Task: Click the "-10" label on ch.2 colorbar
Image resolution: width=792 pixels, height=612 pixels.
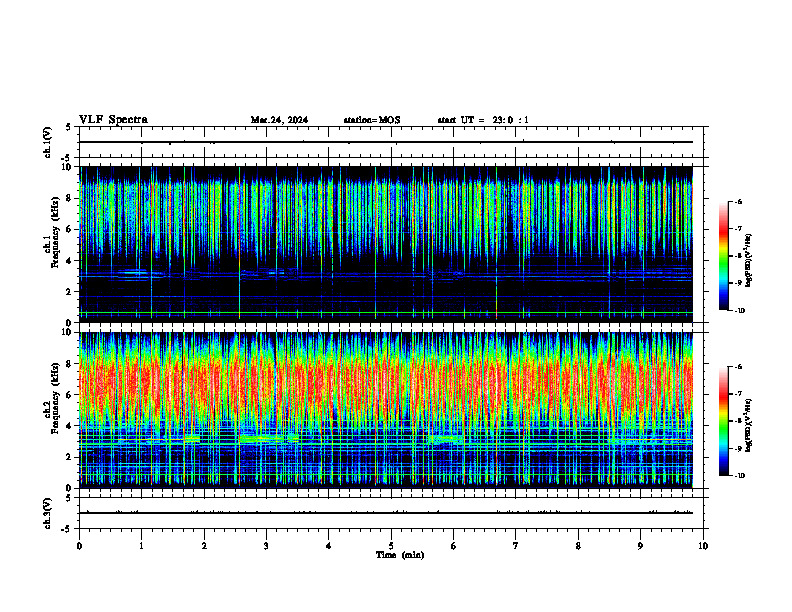Action: click(739, 476)
